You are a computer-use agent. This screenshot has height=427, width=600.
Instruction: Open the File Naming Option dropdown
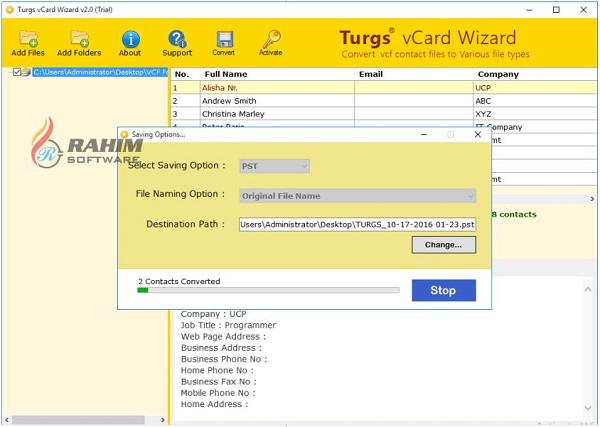click(357, 196)
